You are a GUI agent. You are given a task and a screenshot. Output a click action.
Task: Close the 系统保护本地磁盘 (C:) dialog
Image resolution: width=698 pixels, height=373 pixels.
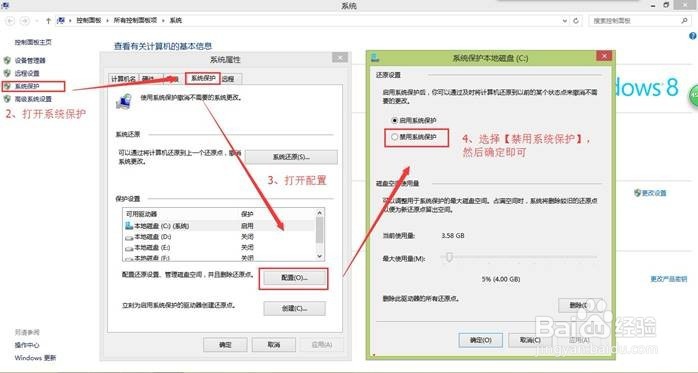click(x=604, y=56)
